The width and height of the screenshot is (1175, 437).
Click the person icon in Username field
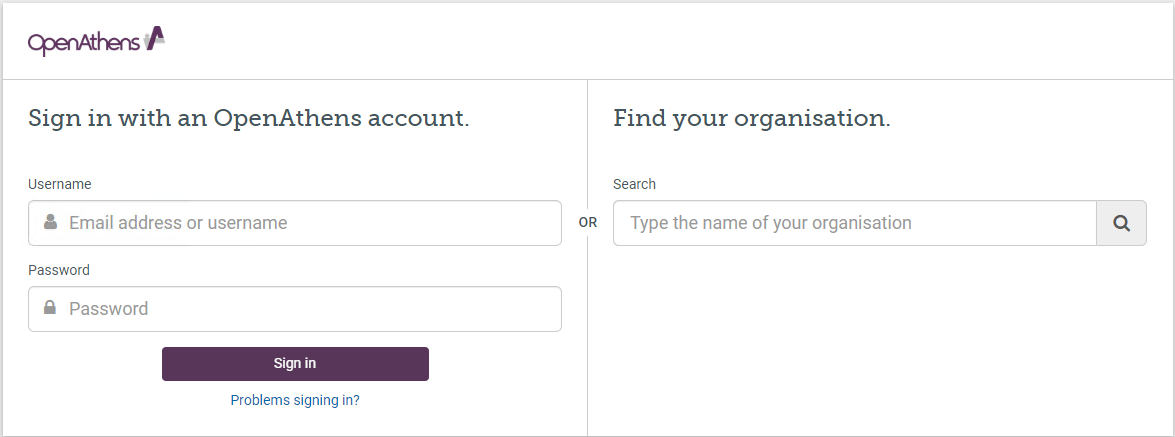50,222
